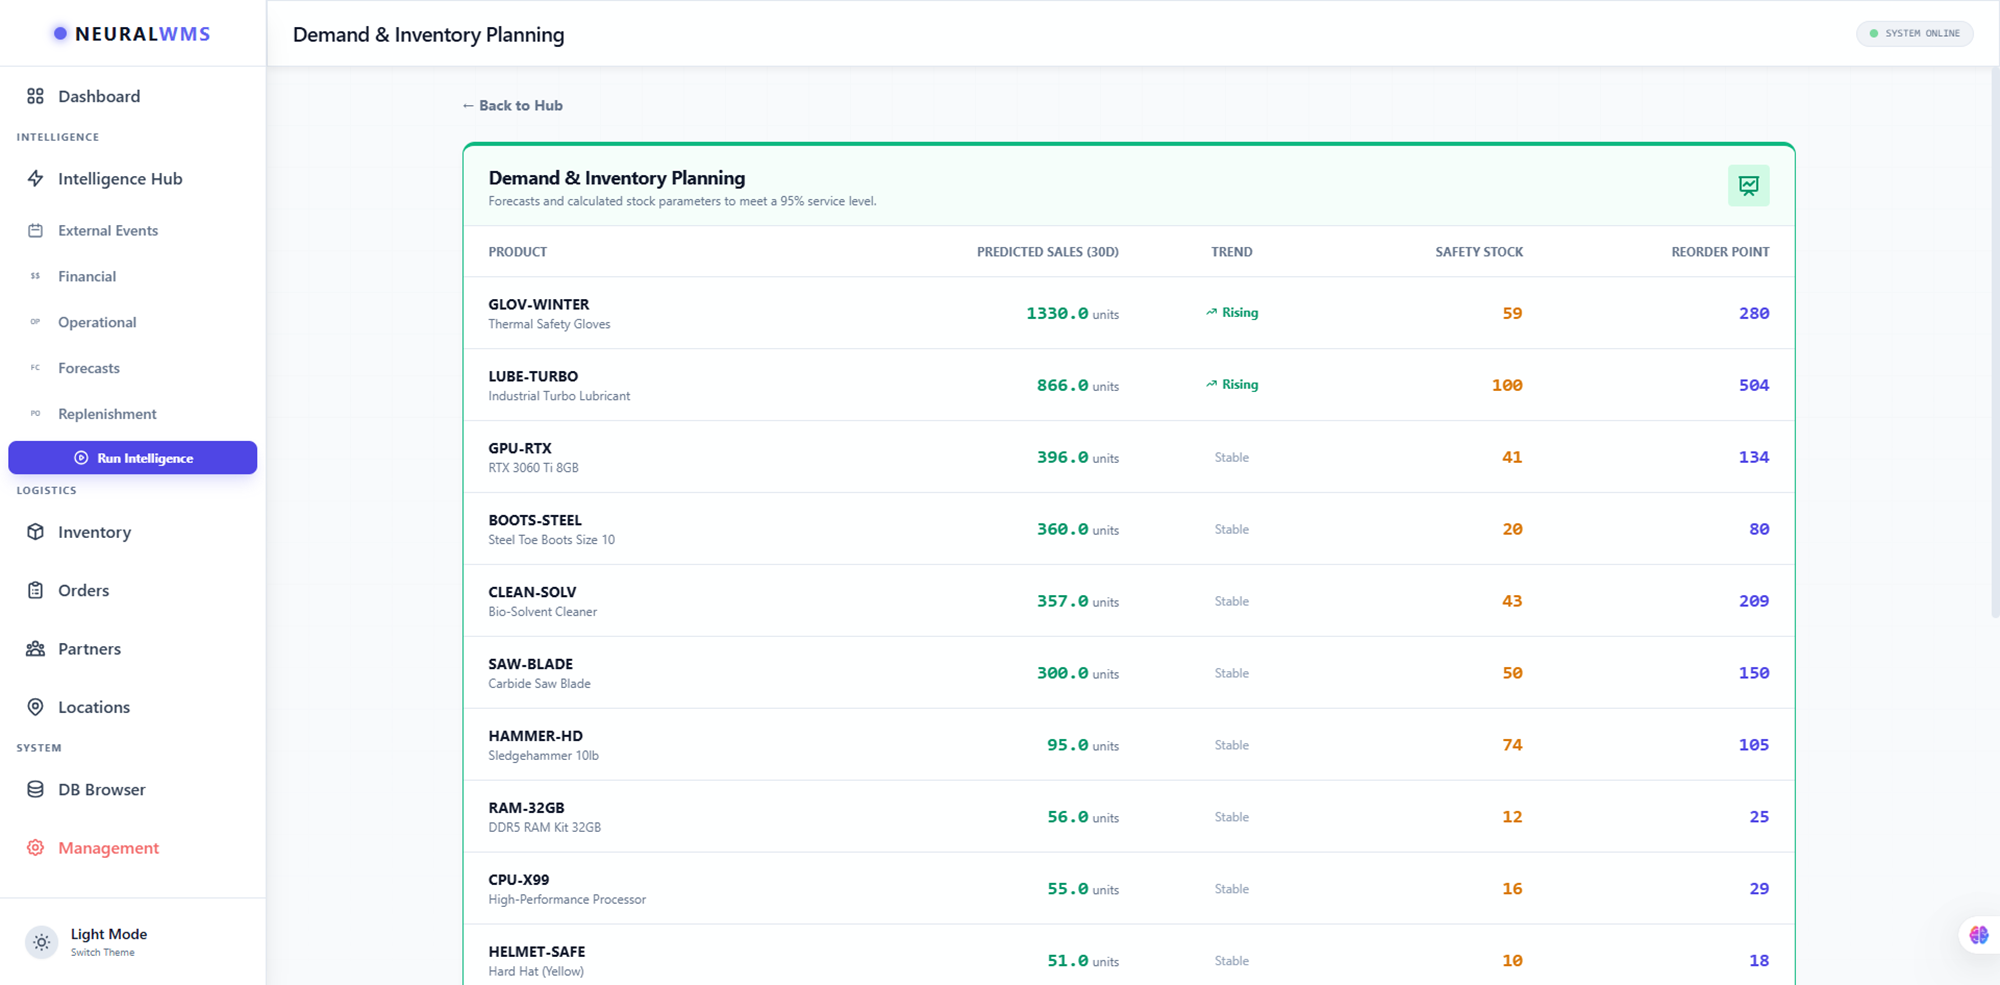Select the Operational OP icon
Viewport: 2000px width, 985px height.
(x=36, y=321)
